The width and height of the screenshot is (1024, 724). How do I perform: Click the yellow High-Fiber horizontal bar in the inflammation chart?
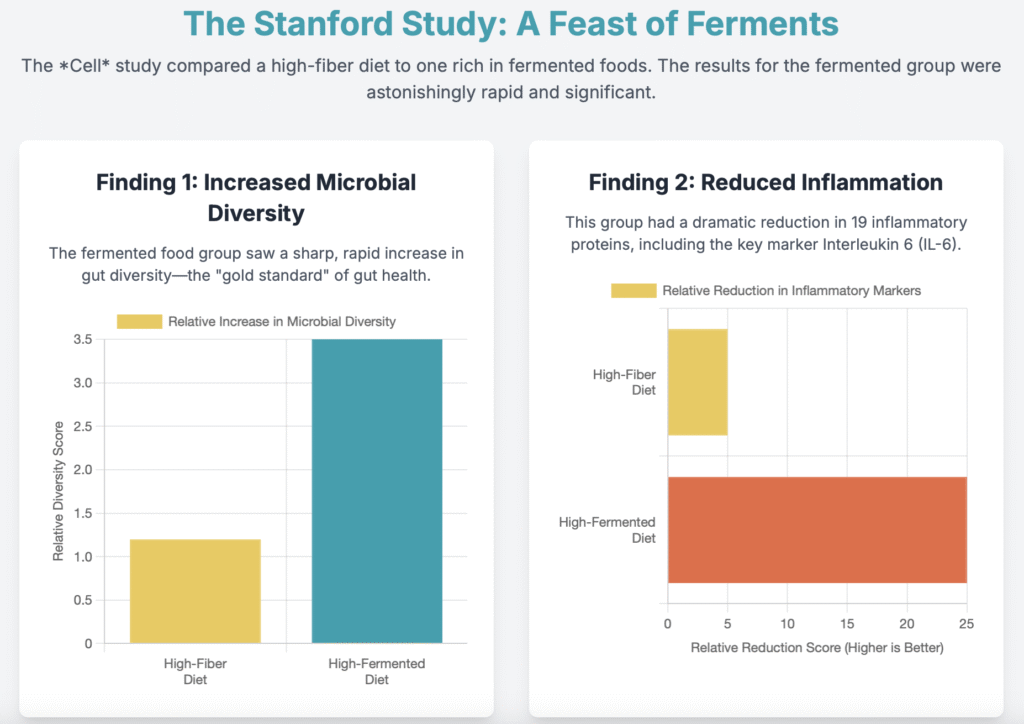tap(697, 382)
